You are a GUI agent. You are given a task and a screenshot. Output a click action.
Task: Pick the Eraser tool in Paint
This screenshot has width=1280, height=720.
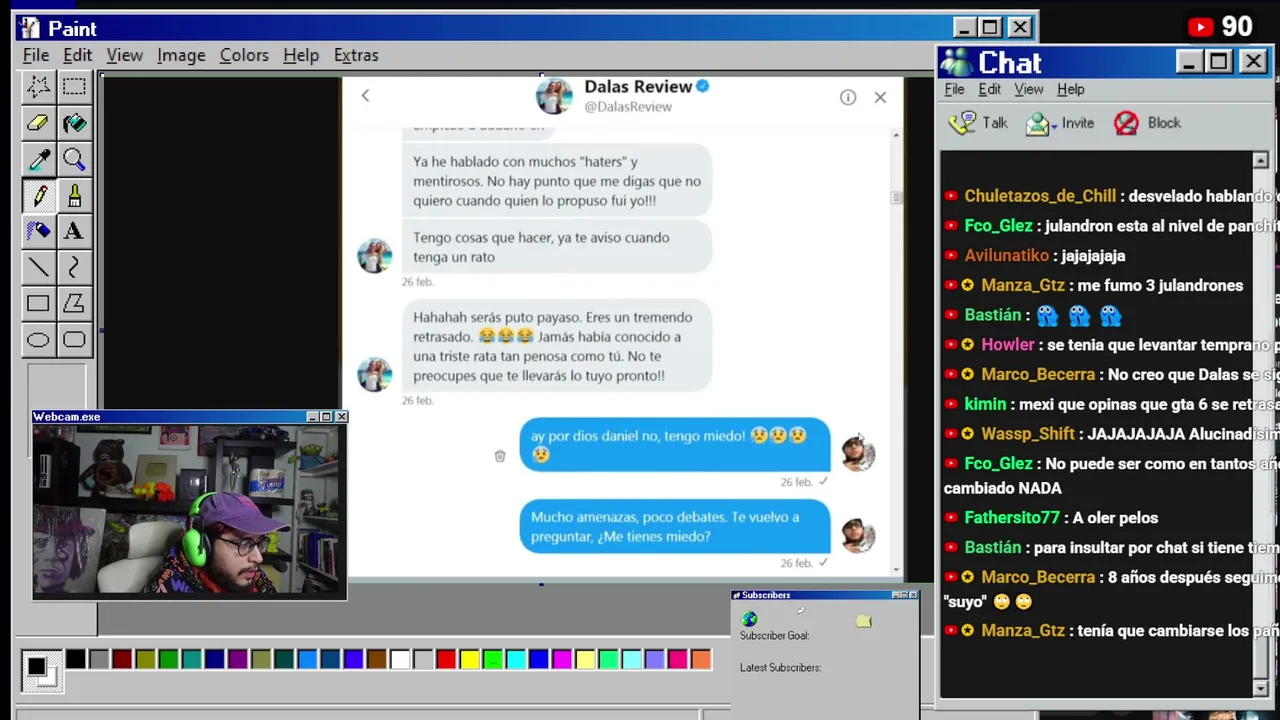coord(38,123)
